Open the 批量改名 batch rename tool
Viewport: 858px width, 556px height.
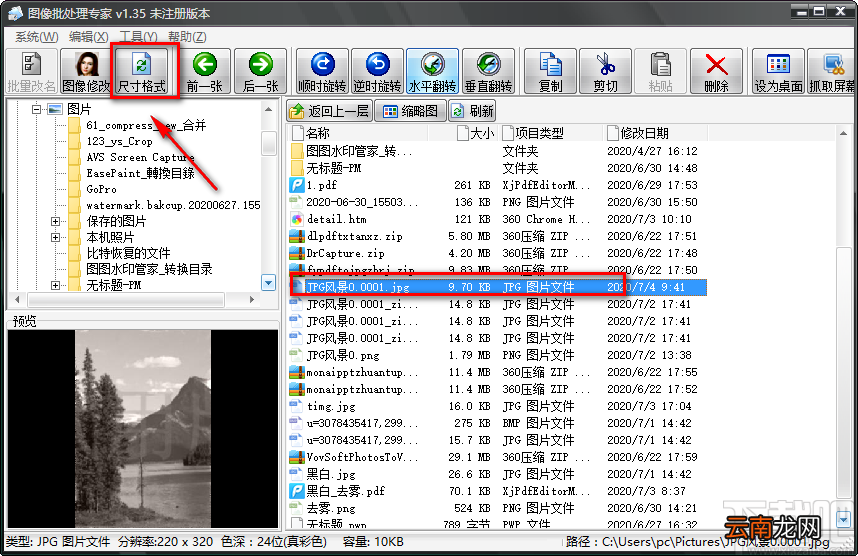click(x=31, y=71)
